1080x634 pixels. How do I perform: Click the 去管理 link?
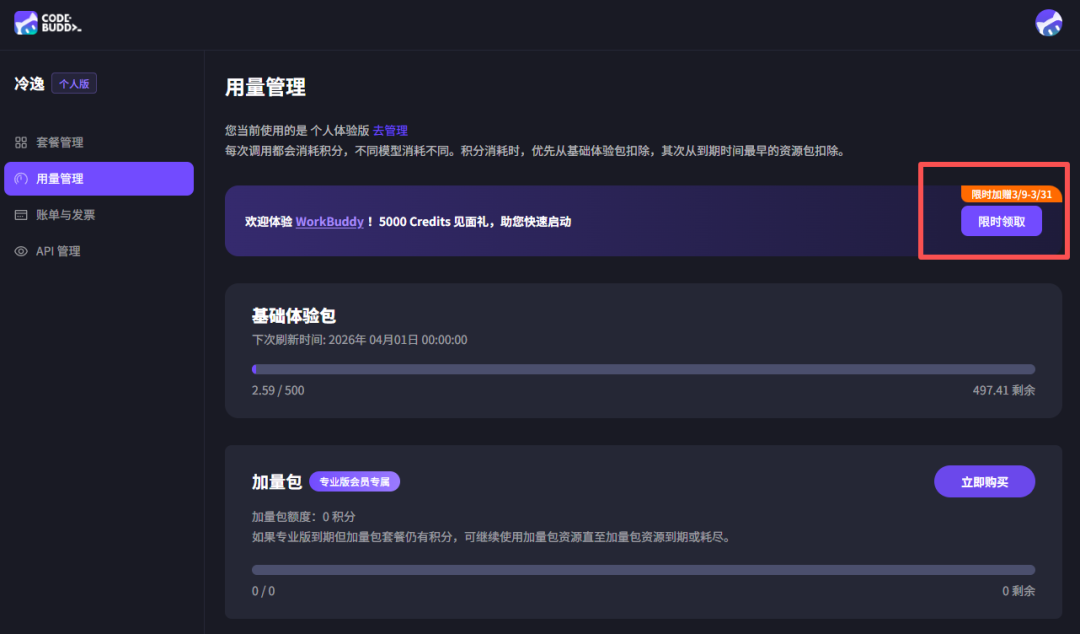393,130
